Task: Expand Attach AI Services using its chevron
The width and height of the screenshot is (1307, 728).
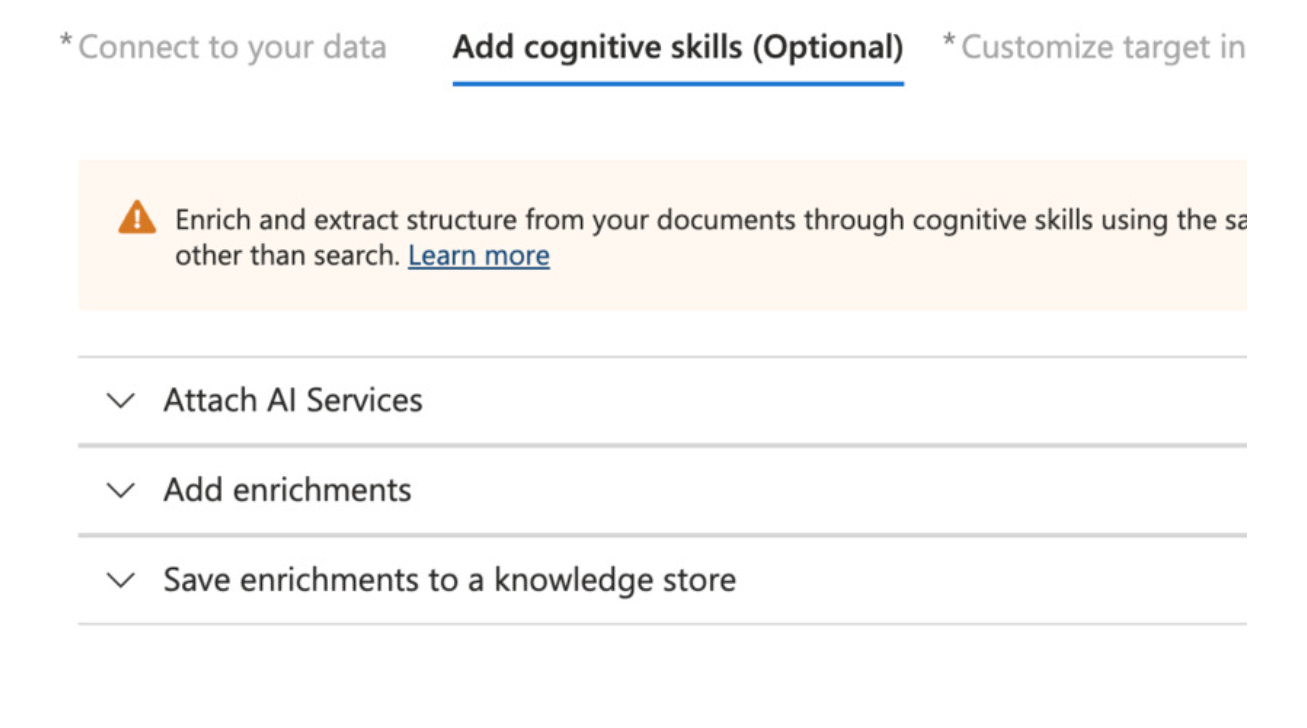Action: click(120, 401)
